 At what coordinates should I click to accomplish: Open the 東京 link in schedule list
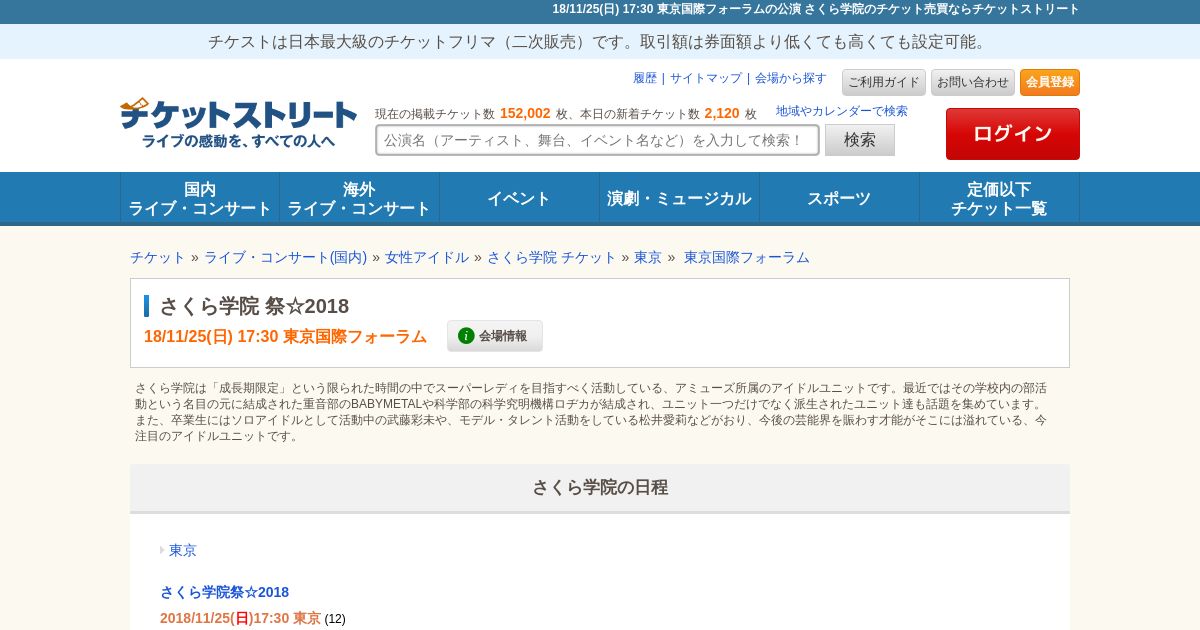click(183, 550)
